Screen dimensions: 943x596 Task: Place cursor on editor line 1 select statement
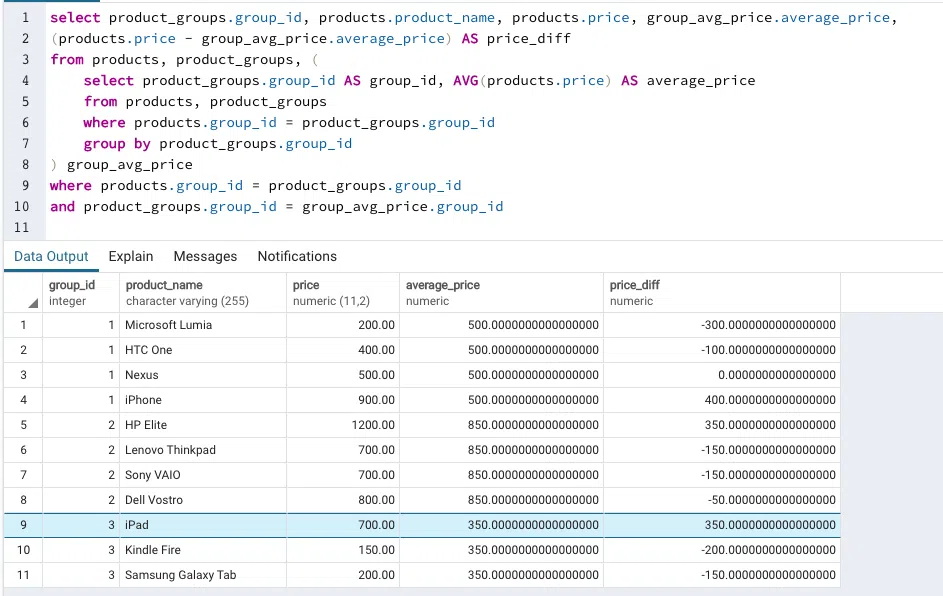click(473, 18)
